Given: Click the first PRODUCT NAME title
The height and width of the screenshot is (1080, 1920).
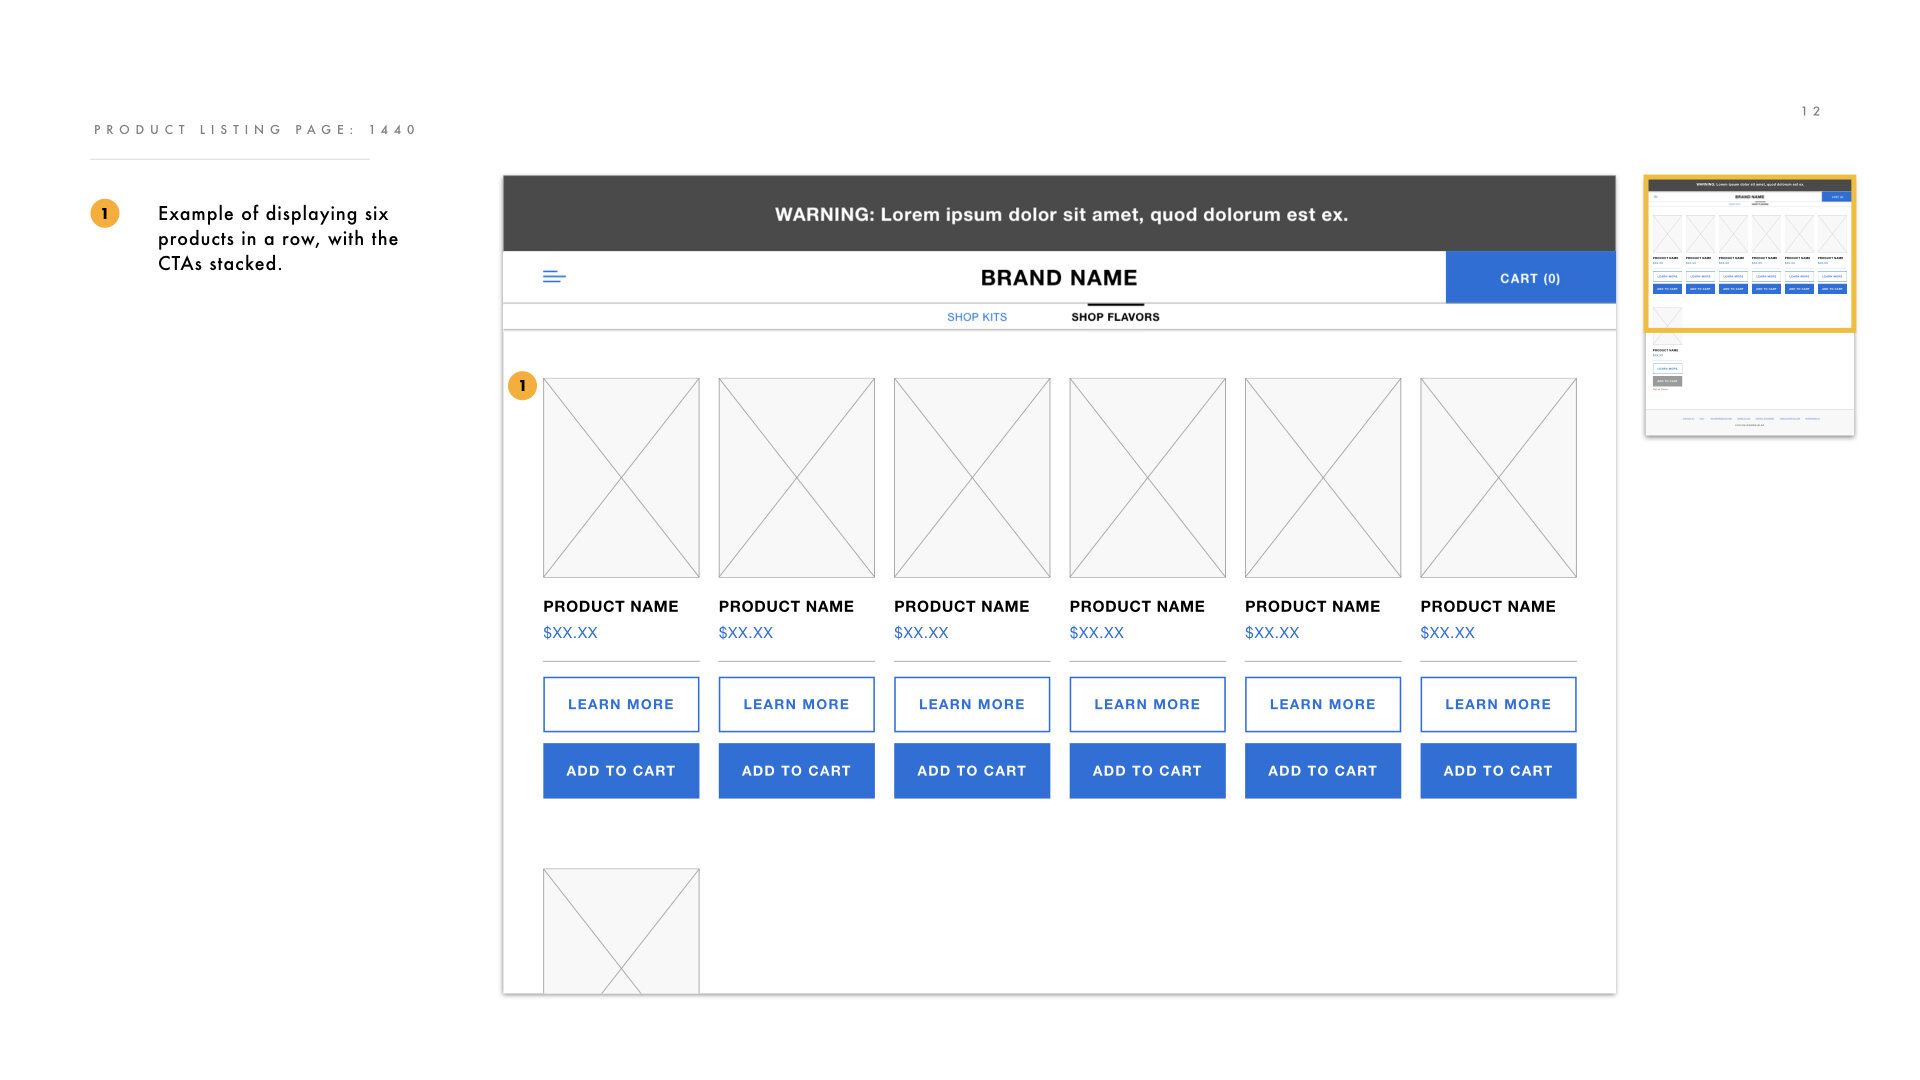Looking at the screenshot, I should pyautogui.click(x=611, y=606).
